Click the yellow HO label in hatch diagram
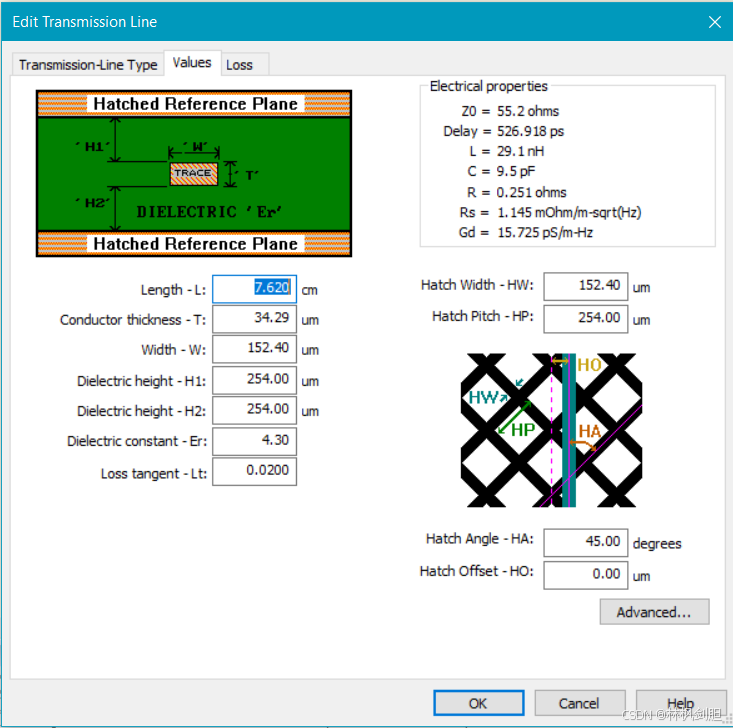This screenshot has height=728, width=733. (589, 365)
